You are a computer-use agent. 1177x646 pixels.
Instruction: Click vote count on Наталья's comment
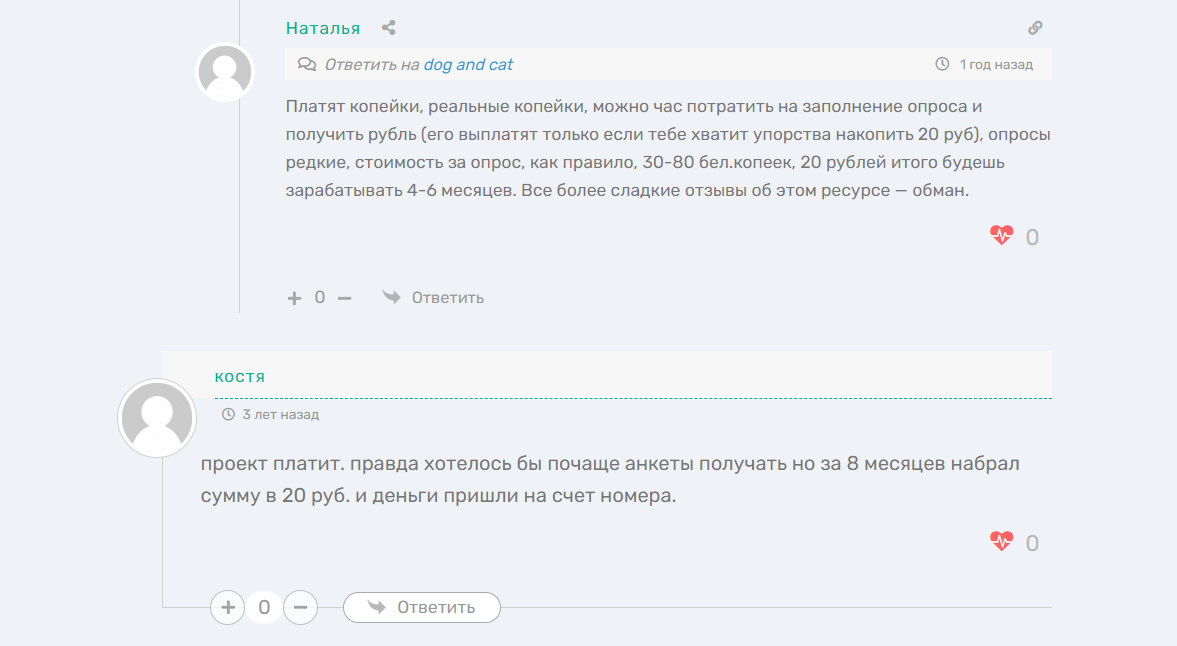pos(320,298)
